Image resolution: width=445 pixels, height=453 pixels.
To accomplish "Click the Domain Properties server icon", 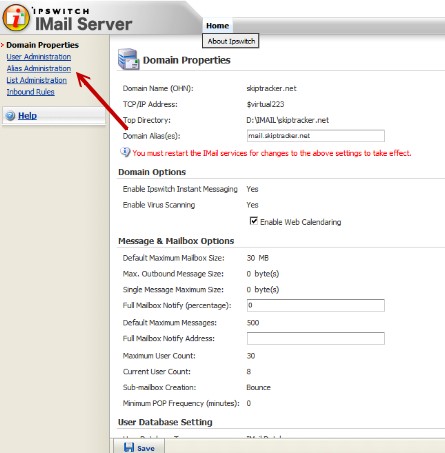I will point(128,59).
